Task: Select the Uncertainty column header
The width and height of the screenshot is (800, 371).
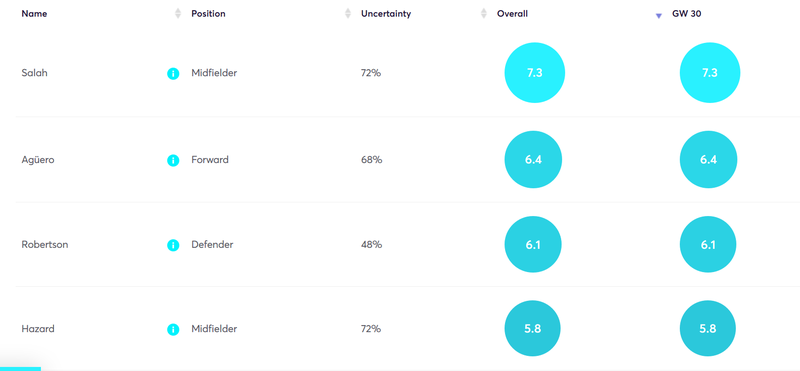Action: 386,14
